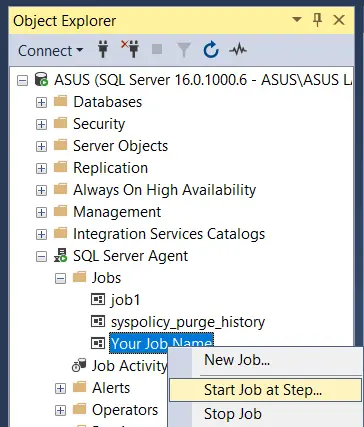Click the Server Objects folder icon
Viewport: 364px width, 427px height.
61,145
